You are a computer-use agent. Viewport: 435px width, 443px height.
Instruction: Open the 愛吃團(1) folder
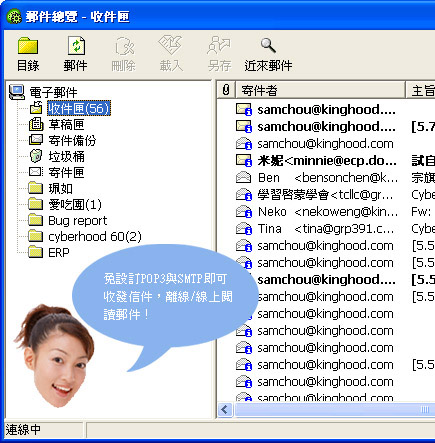[75, 205]
